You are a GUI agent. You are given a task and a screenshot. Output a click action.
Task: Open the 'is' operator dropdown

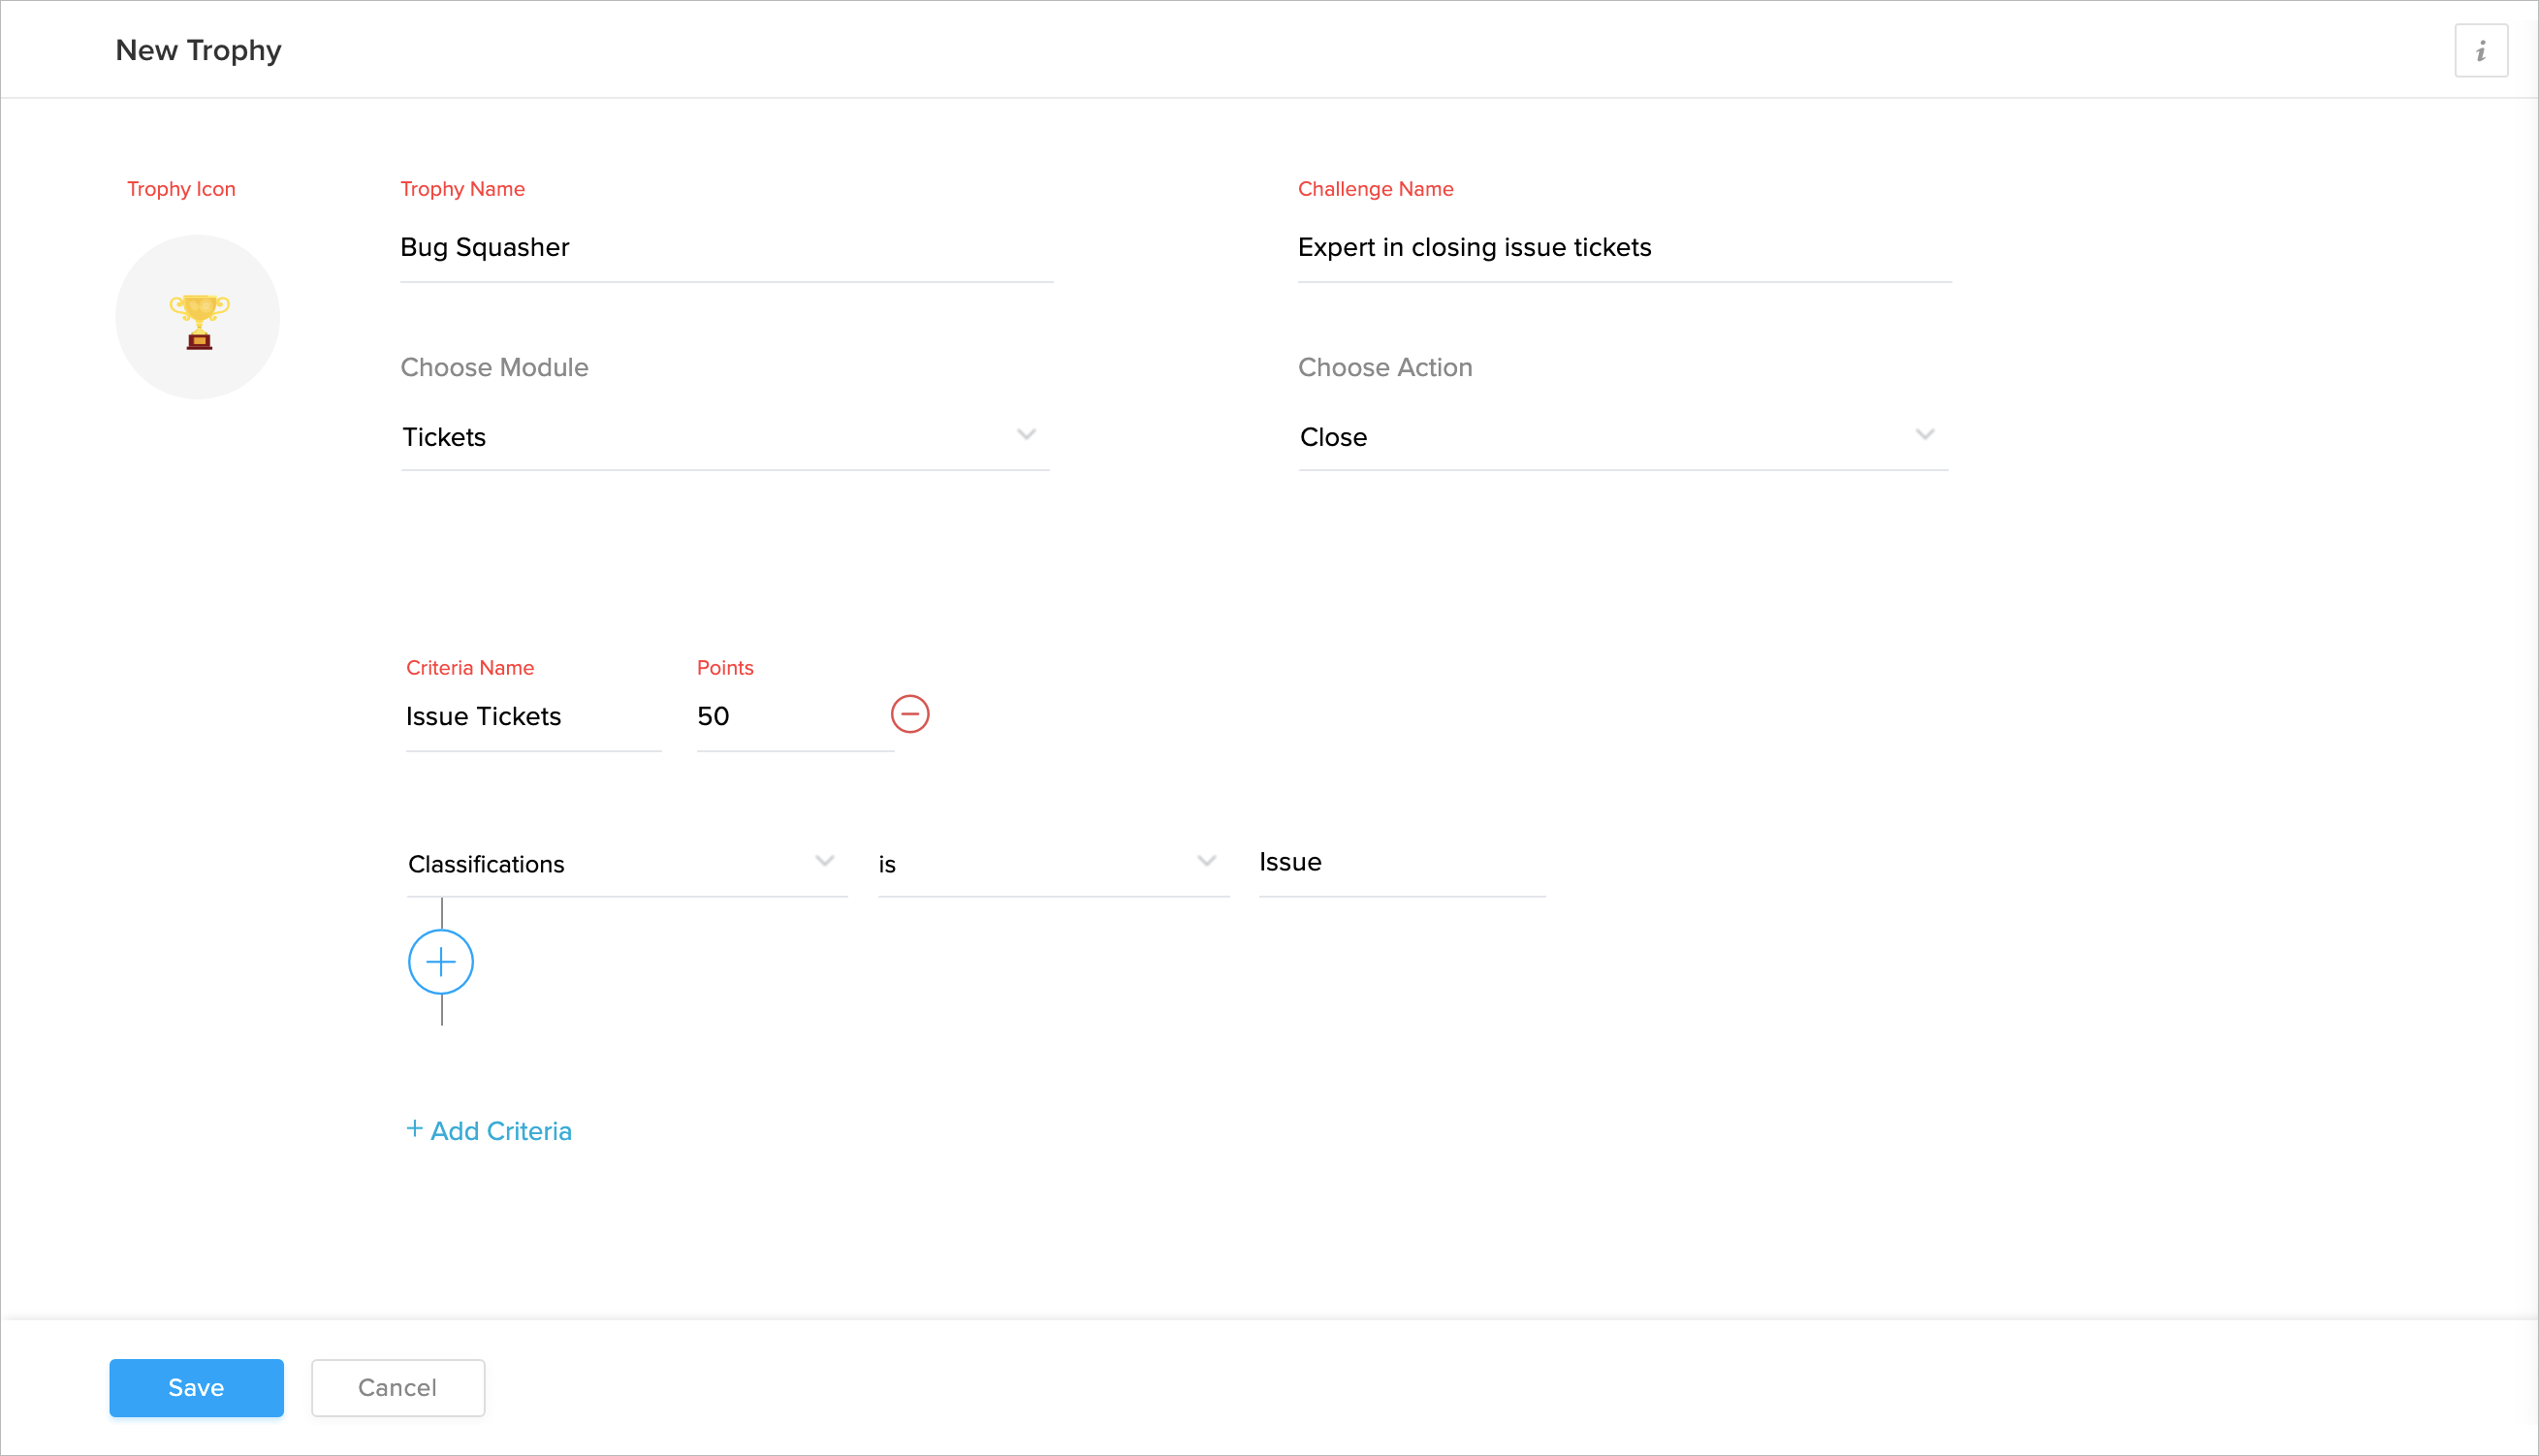pyautogui.click(x=1206, y=861)
